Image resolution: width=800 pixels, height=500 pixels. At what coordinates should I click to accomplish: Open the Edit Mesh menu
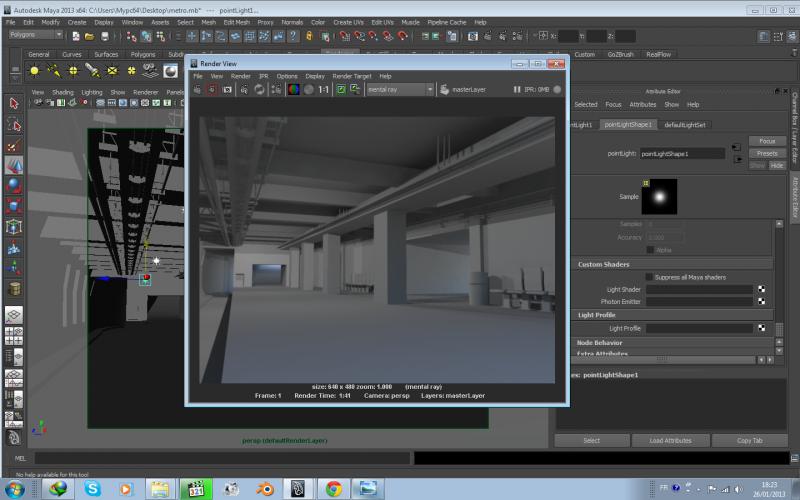pos(237,22)
